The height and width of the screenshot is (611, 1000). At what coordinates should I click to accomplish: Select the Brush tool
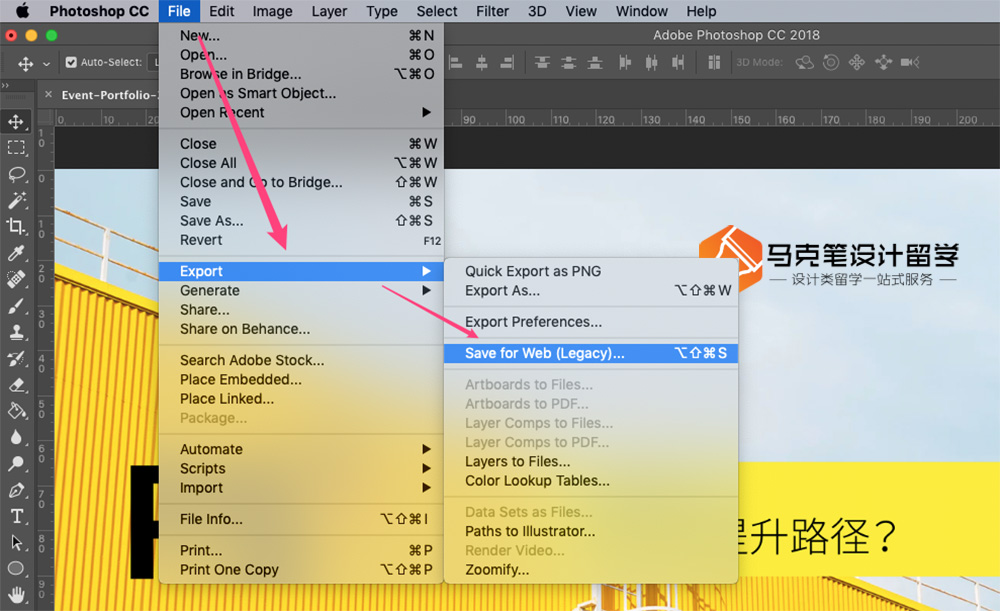coord(16,306)
